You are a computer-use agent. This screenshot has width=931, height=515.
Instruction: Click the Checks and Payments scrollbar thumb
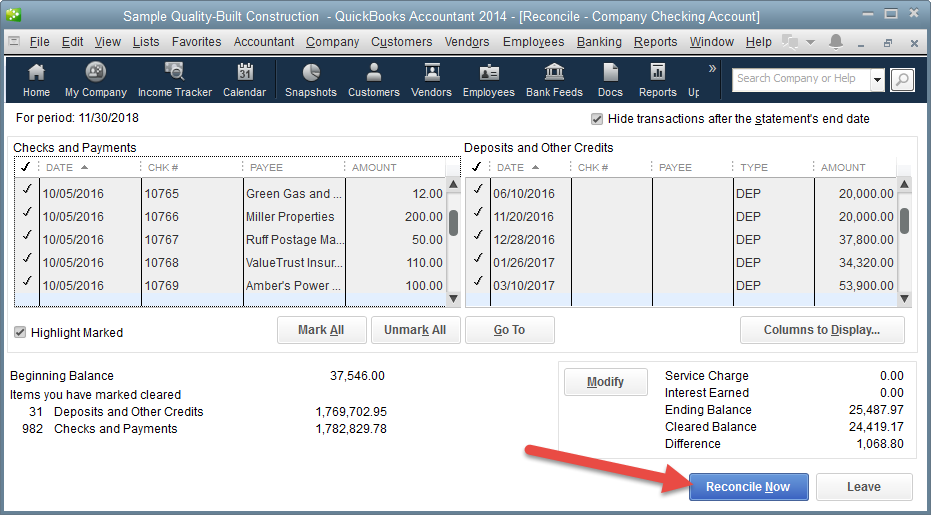(x=453, y=222)
